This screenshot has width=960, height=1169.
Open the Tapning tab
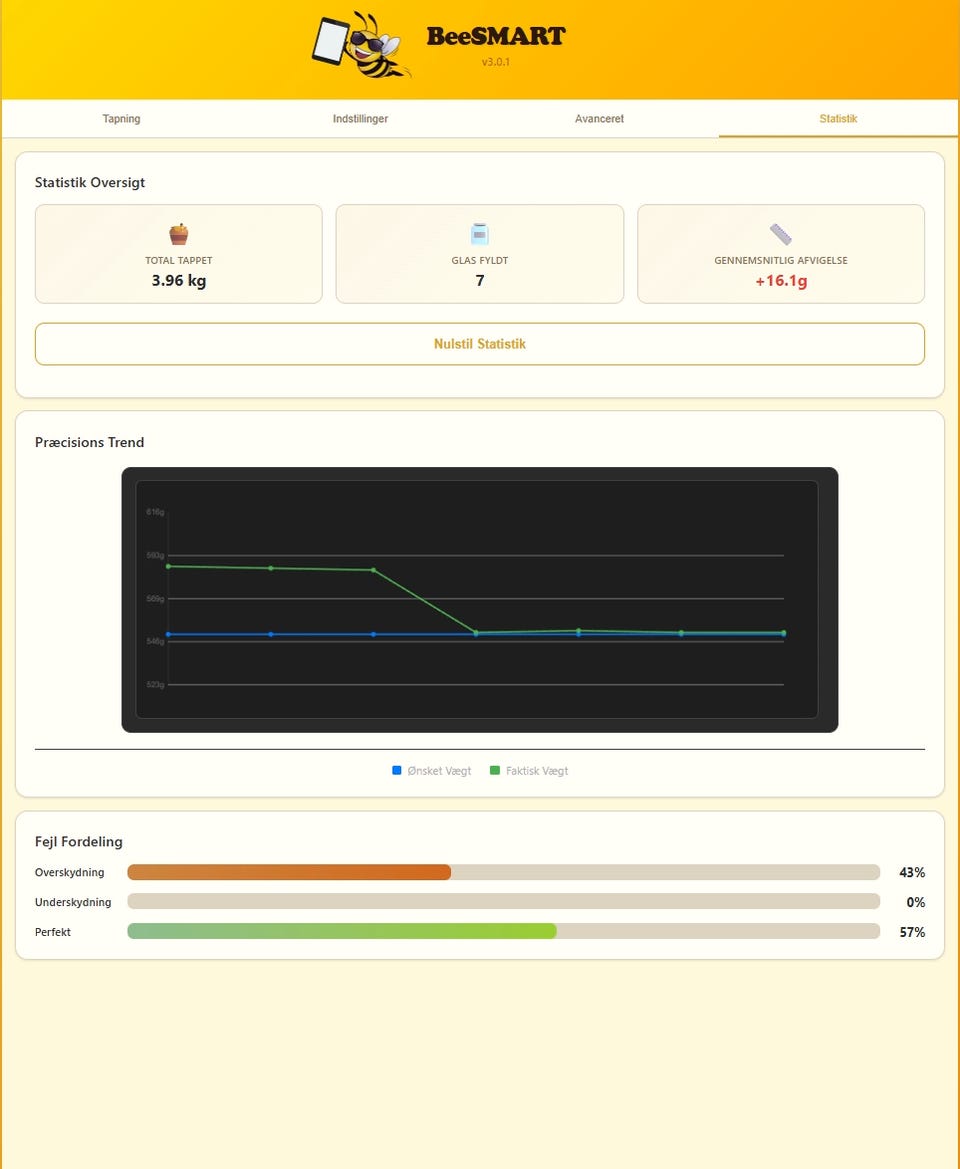pyautogui.click(x=121, y=119)
